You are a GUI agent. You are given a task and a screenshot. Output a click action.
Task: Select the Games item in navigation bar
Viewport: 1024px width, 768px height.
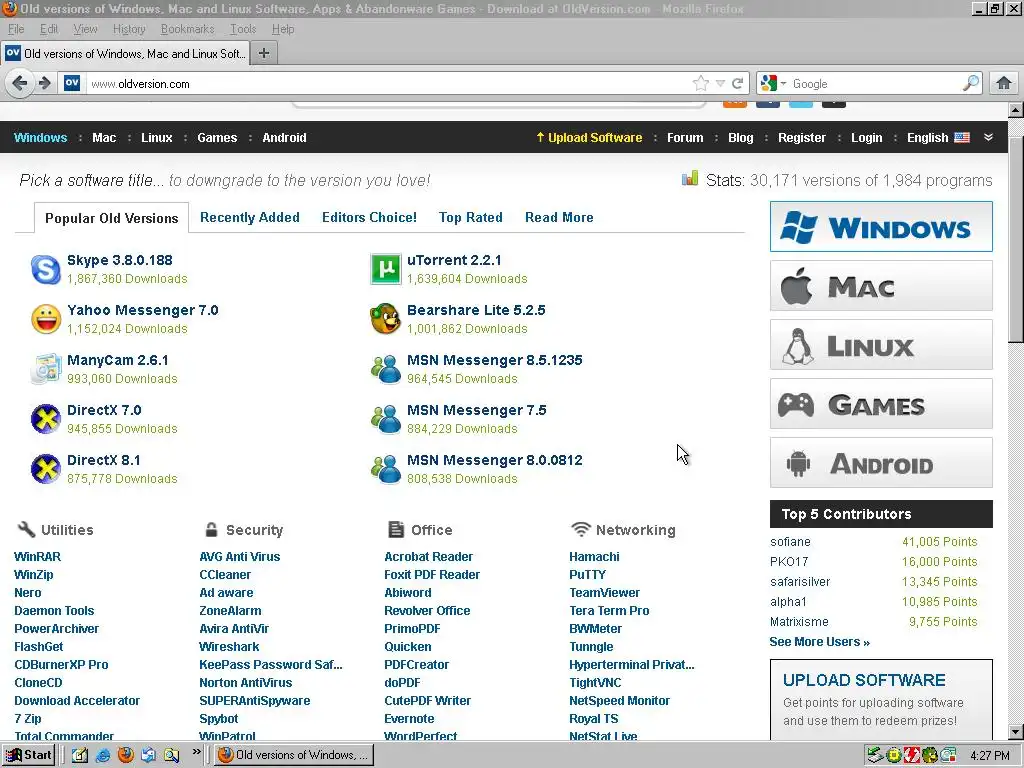click(217, 138)
